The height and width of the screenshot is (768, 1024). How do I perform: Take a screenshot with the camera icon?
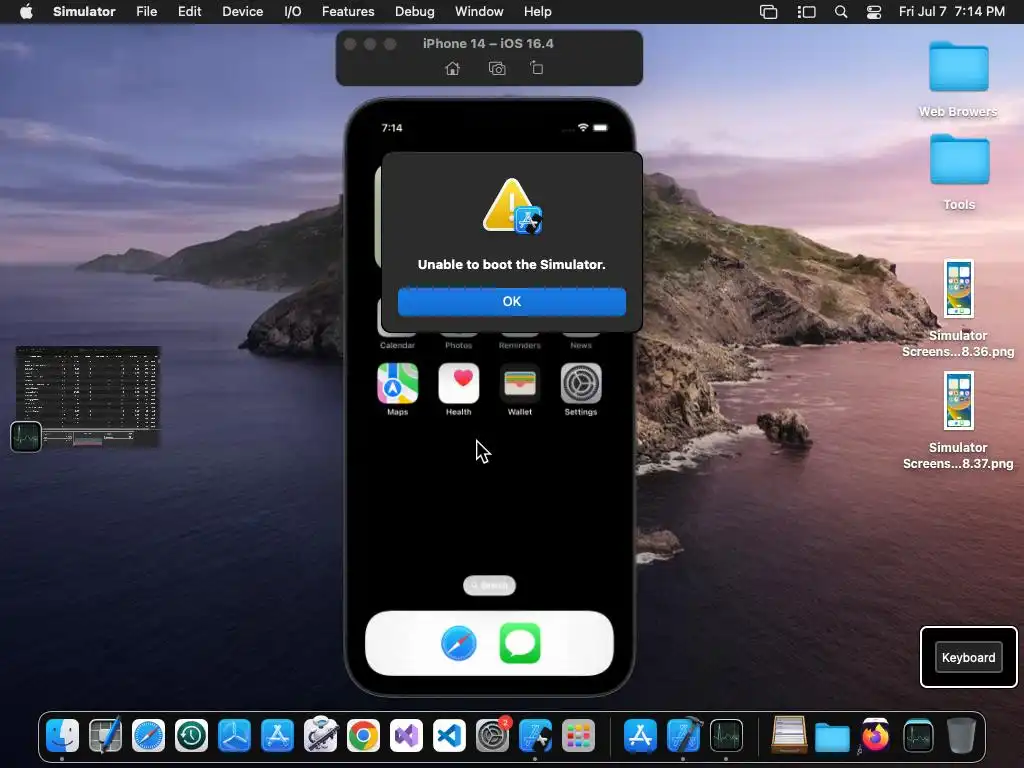(x=497, y=69)
